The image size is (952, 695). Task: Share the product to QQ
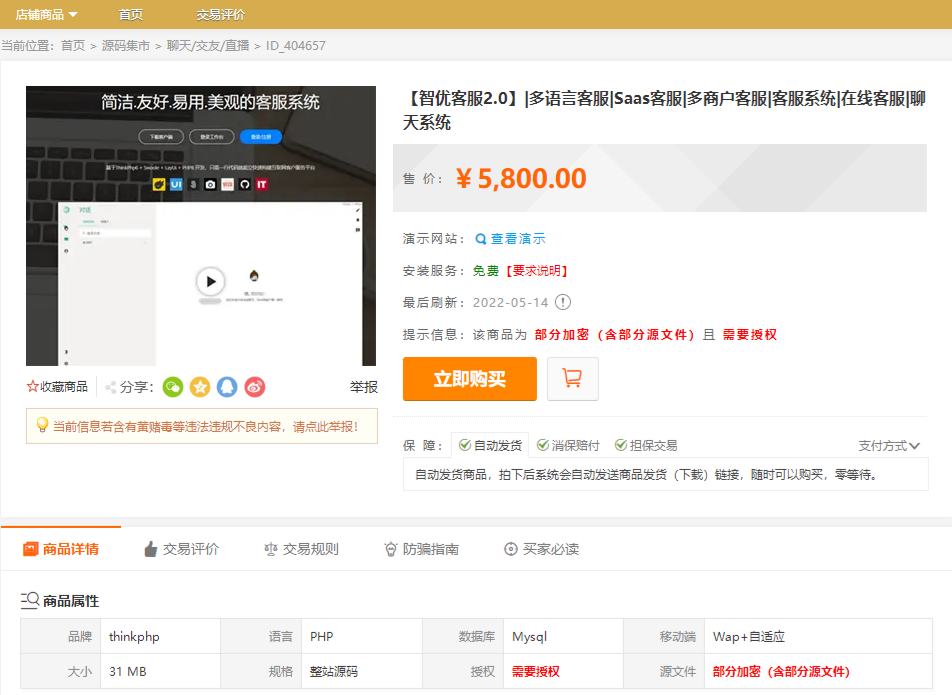click(x=227, y=387)
